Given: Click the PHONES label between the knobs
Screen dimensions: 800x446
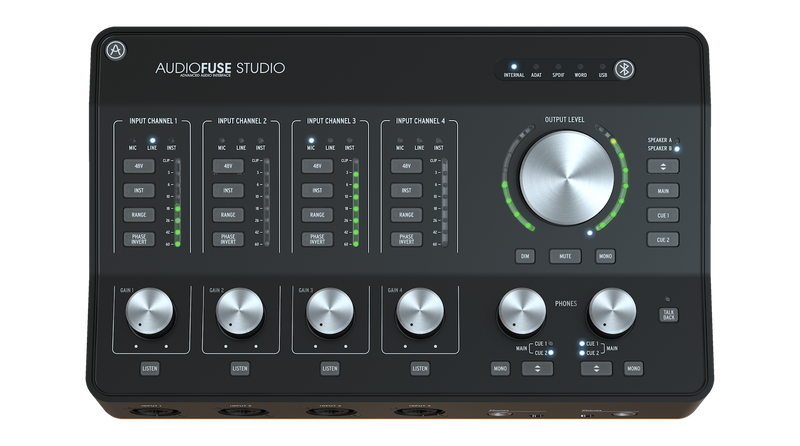Looking at the screenshot, I should coord(566,304).
